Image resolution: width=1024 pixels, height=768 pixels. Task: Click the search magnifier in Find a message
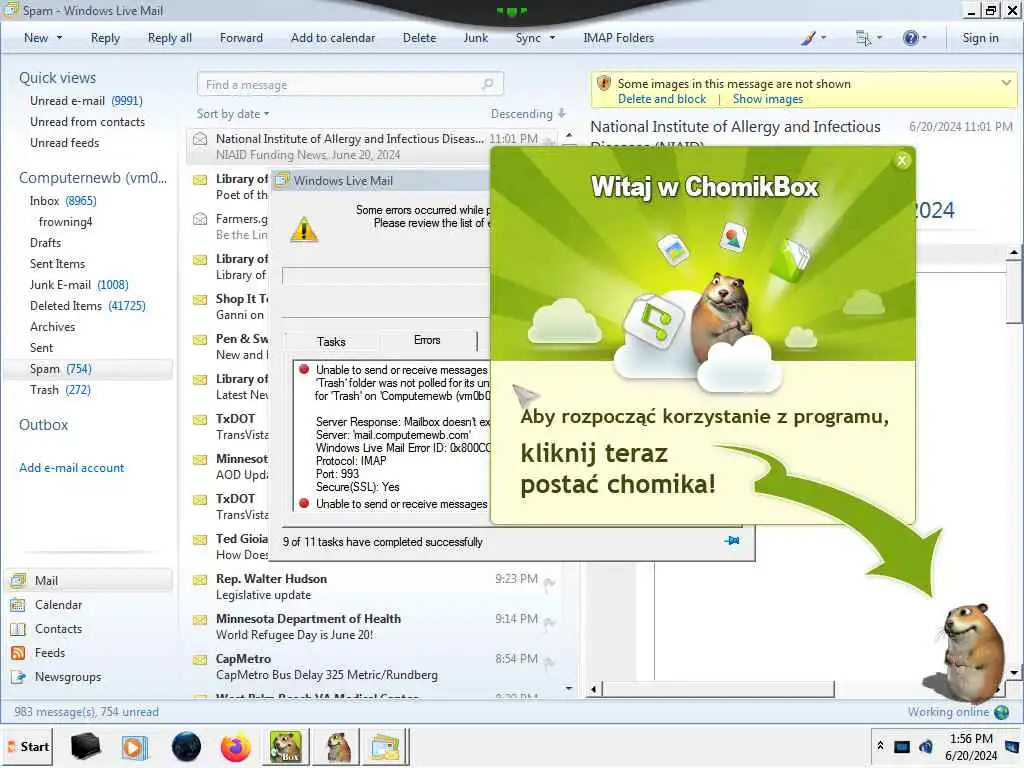point(487,84)
